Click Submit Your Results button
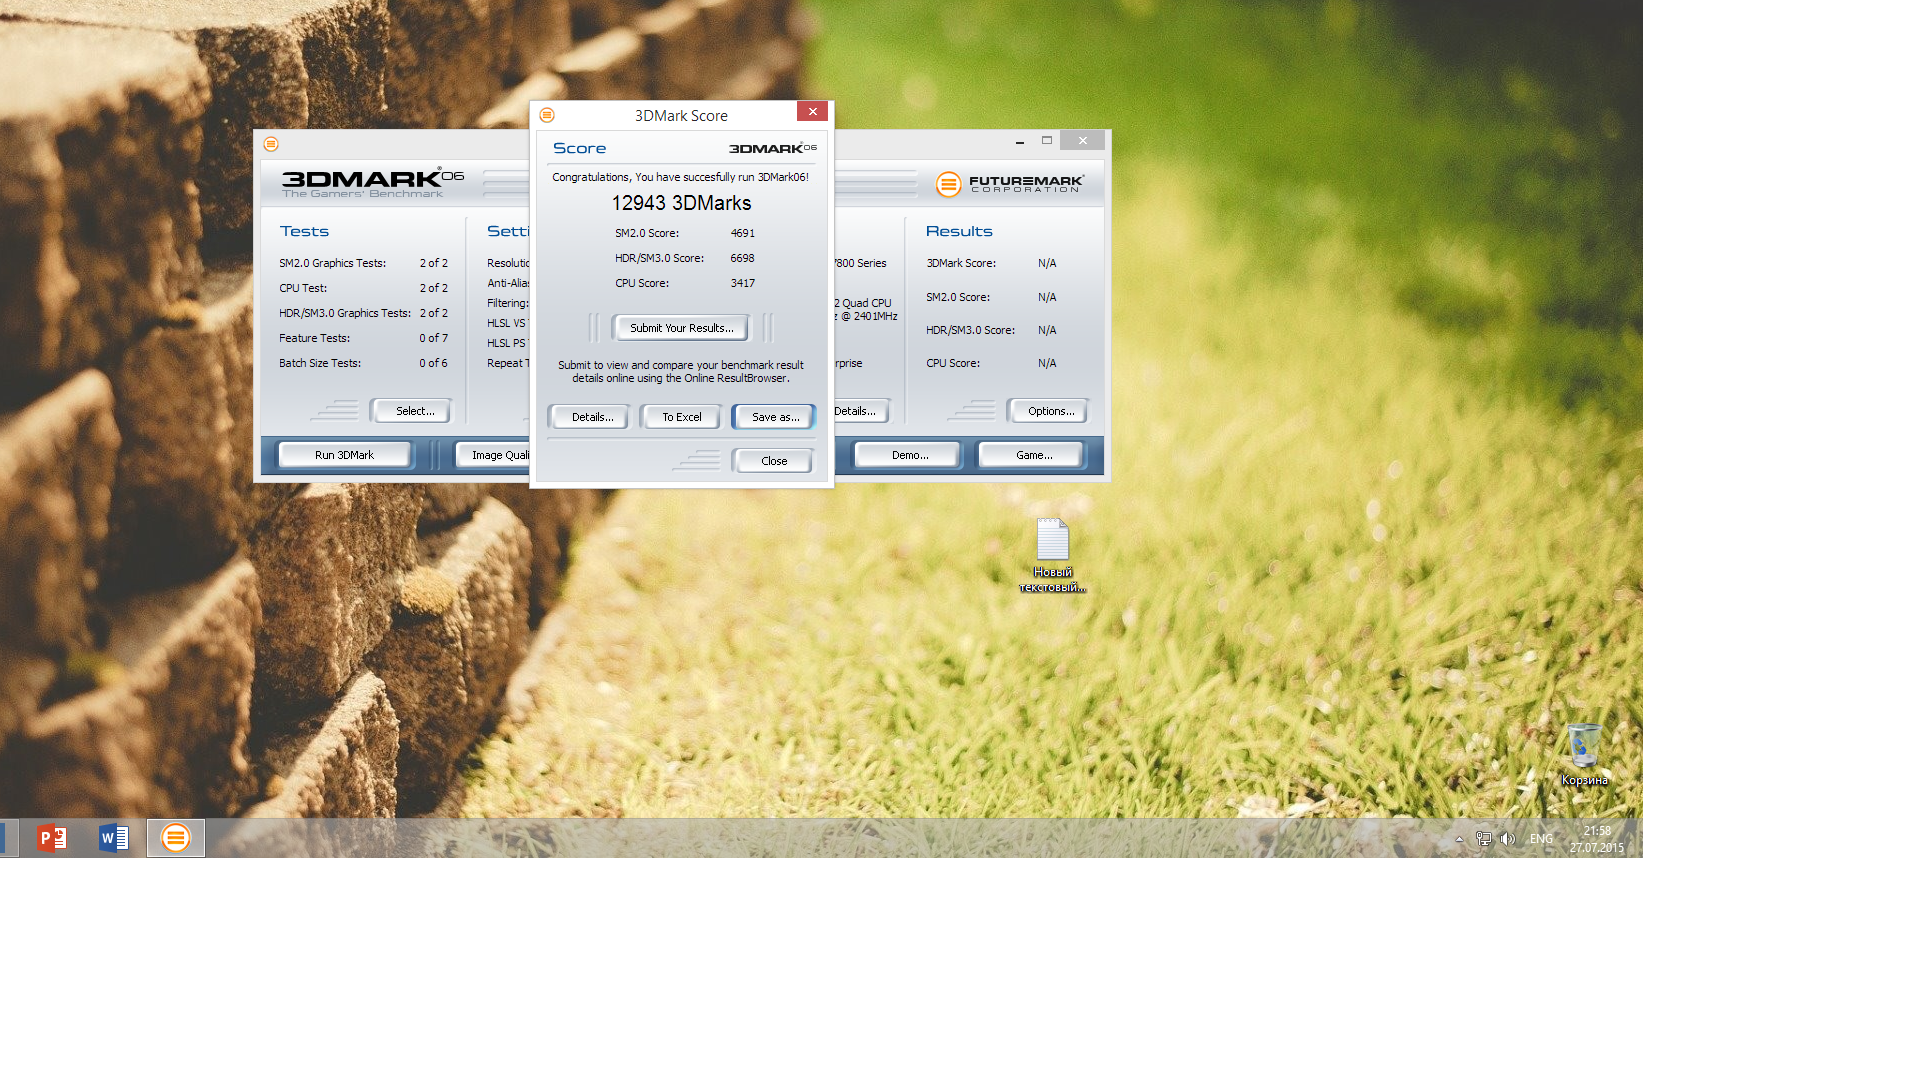1920x1080 pixels. pyautogui.click(x=681, y=328)
